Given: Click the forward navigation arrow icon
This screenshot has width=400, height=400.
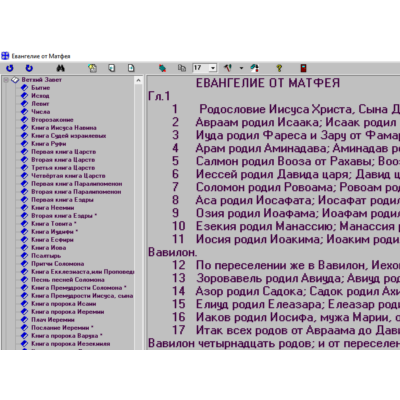Looking at the screenshot, I should point(29,68).
